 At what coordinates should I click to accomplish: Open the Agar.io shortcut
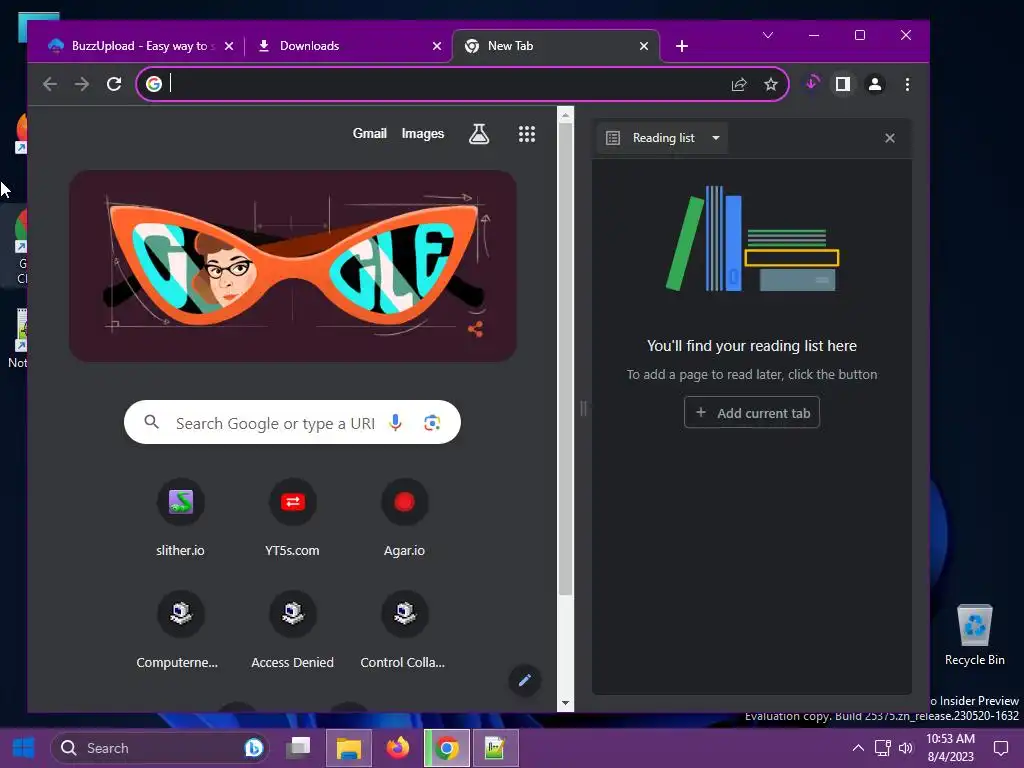[x=404, y=519]
